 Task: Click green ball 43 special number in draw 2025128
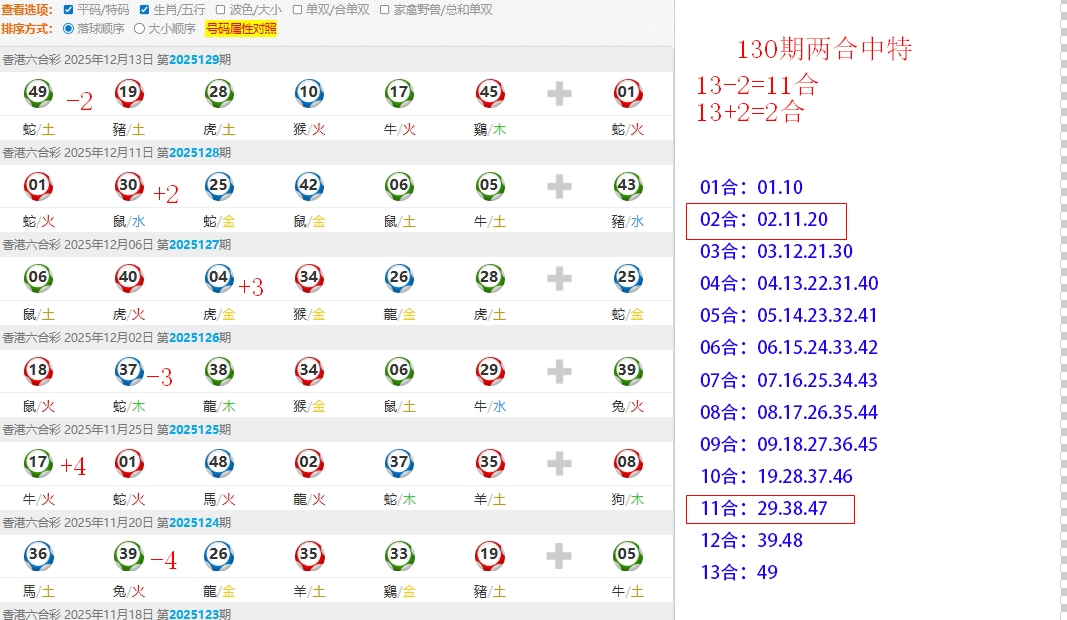(x=627, y=186)
